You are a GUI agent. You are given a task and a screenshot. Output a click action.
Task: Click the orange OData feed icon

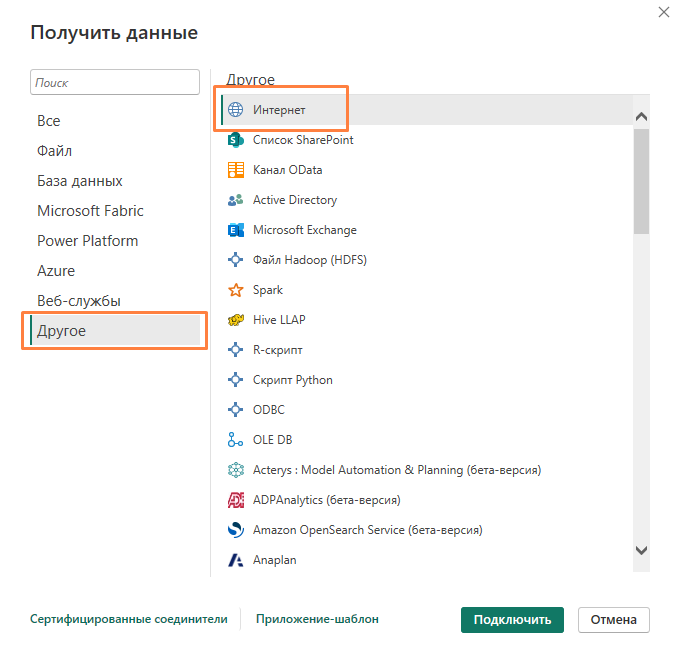point(236,170)
